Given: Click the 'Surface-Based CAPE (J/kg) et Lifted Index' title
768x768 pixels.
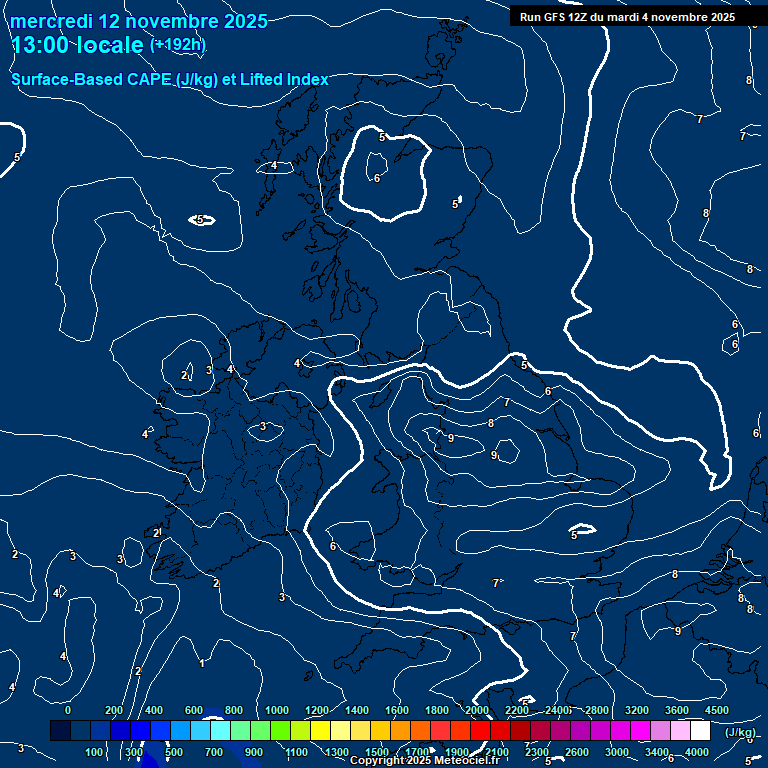Looking at the screenshot, I should coord(170,79).
